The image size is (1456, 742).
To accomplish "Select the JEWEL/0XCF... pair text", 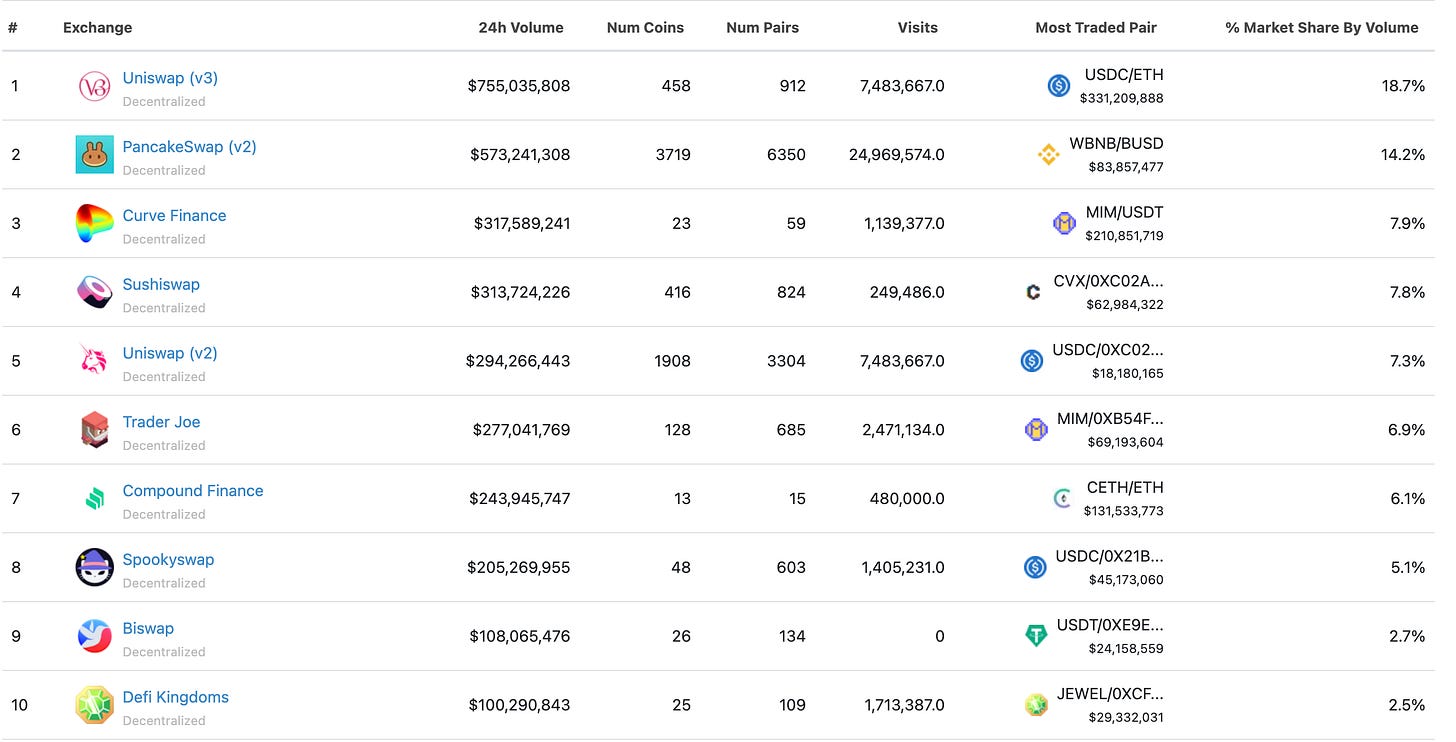I will coord(1110,694).
